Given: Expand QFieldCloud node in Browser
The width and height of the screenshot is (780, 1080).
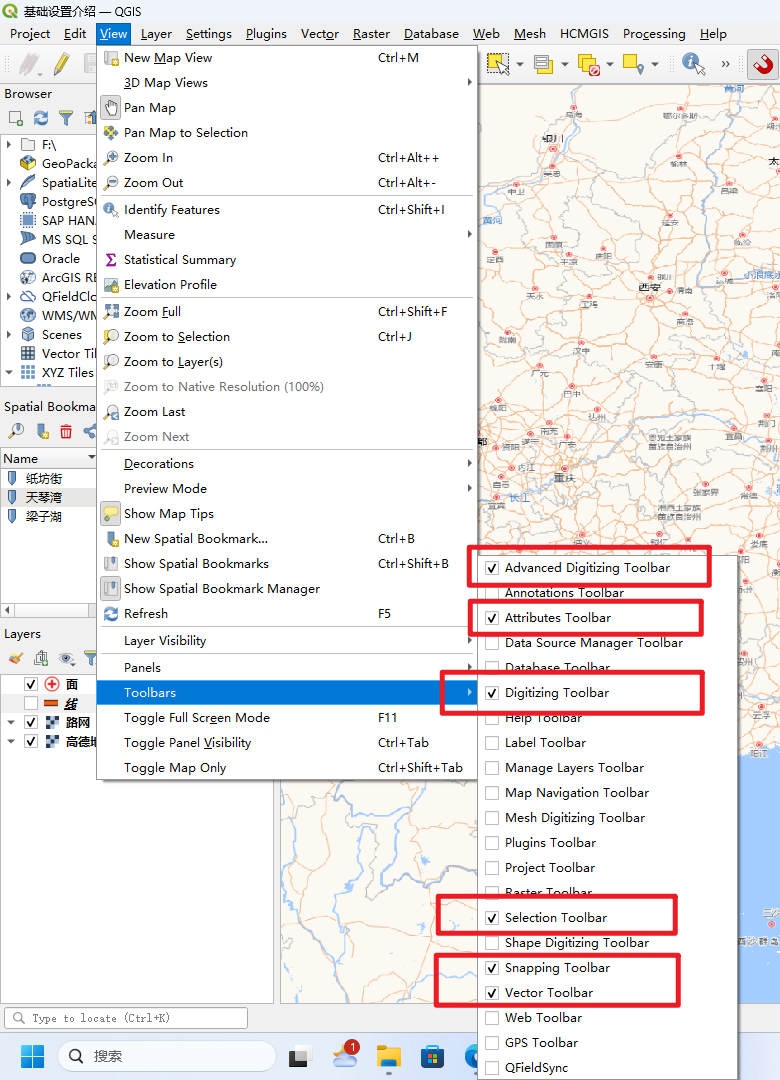Looking at the screenshot, I should point(9,296).
